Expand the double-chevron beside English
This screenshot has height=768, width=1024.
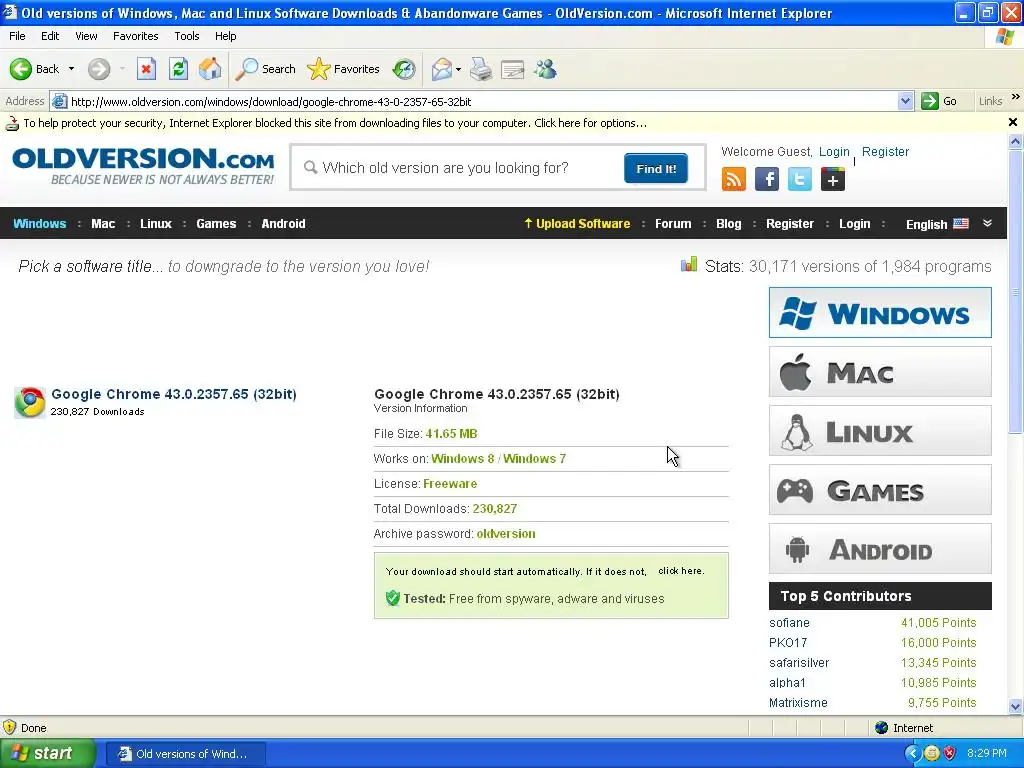click(x=987, y=223)
